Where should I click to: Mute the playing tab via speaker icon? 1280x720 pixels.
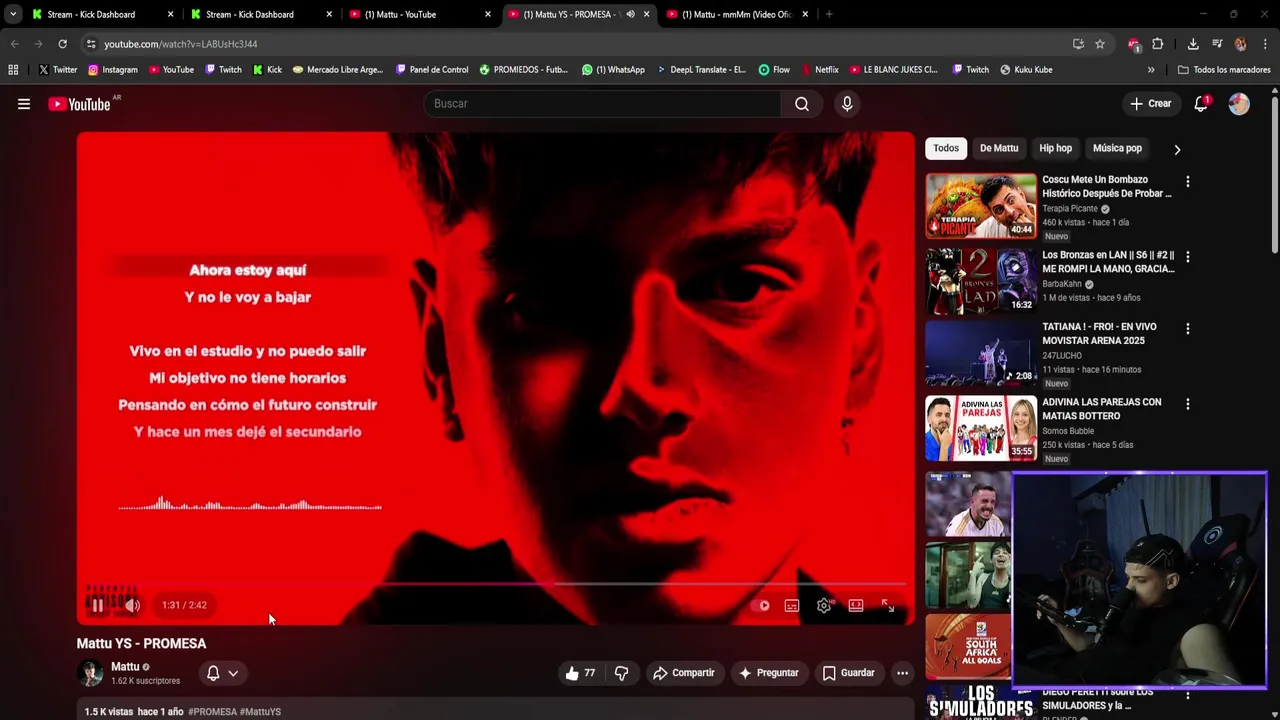(630, 14)
